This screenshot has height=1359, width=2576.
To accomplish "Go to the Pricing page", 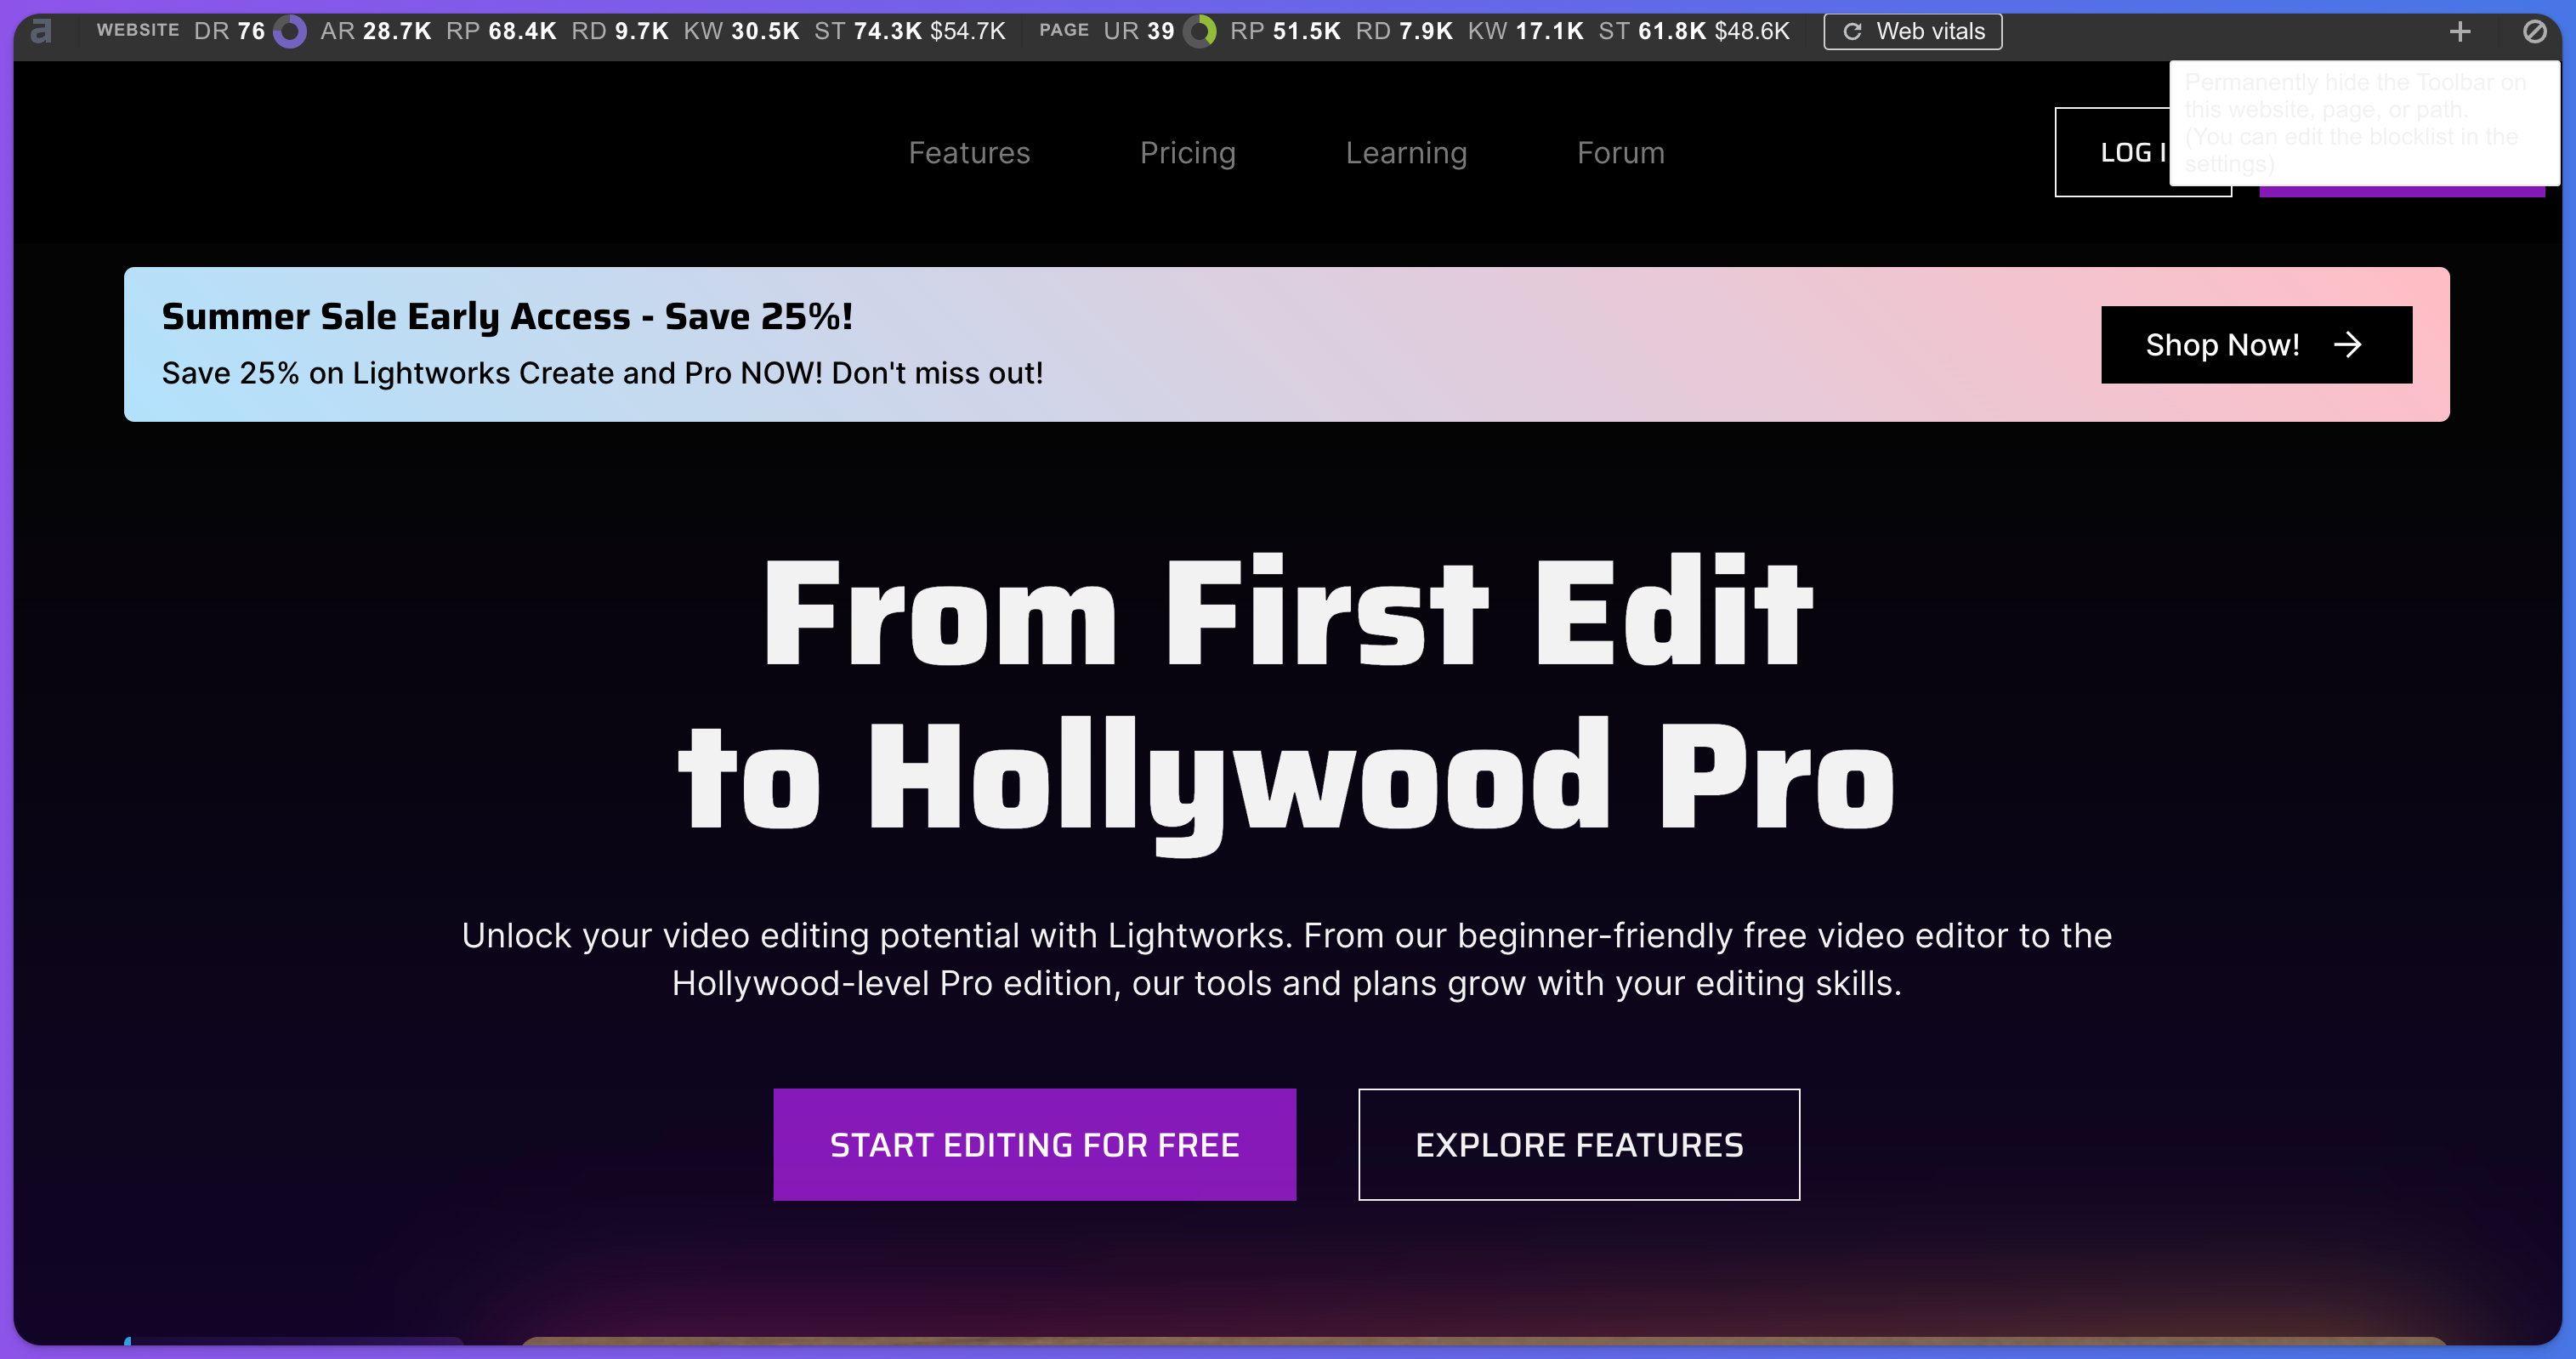I will pos(1187,153).
